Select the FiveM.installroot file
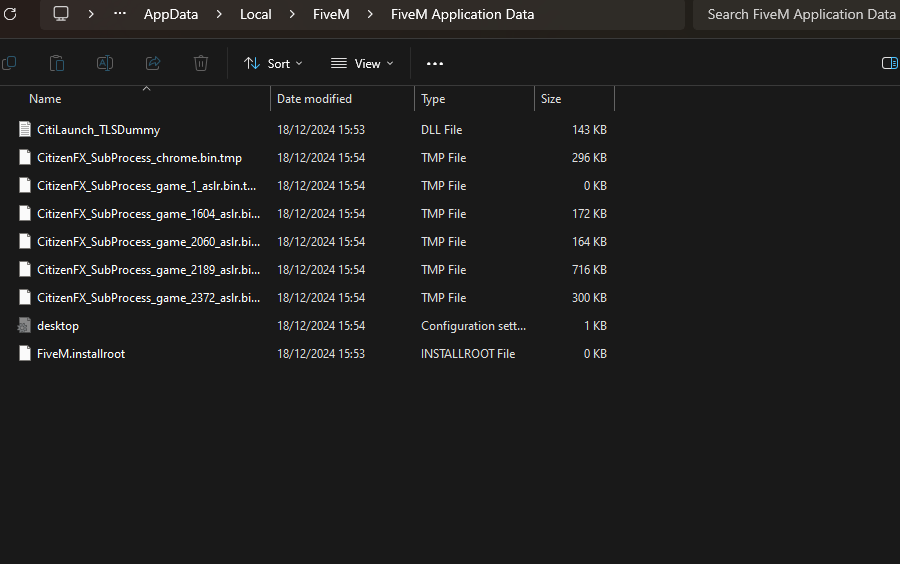Screen dimensions: 900x564 (81, 354)
